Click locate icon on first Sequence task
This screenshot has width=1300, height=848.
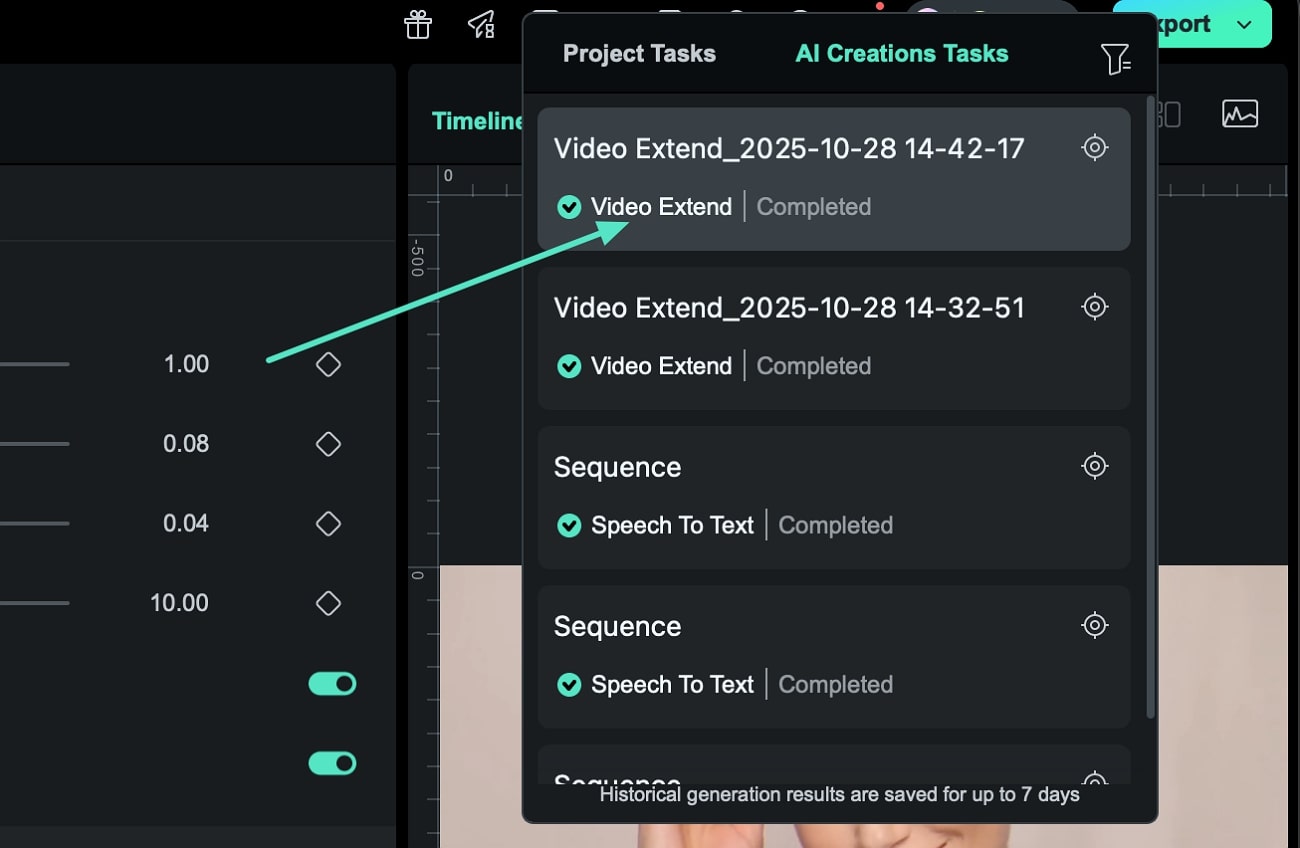(x=1095, y=466)
